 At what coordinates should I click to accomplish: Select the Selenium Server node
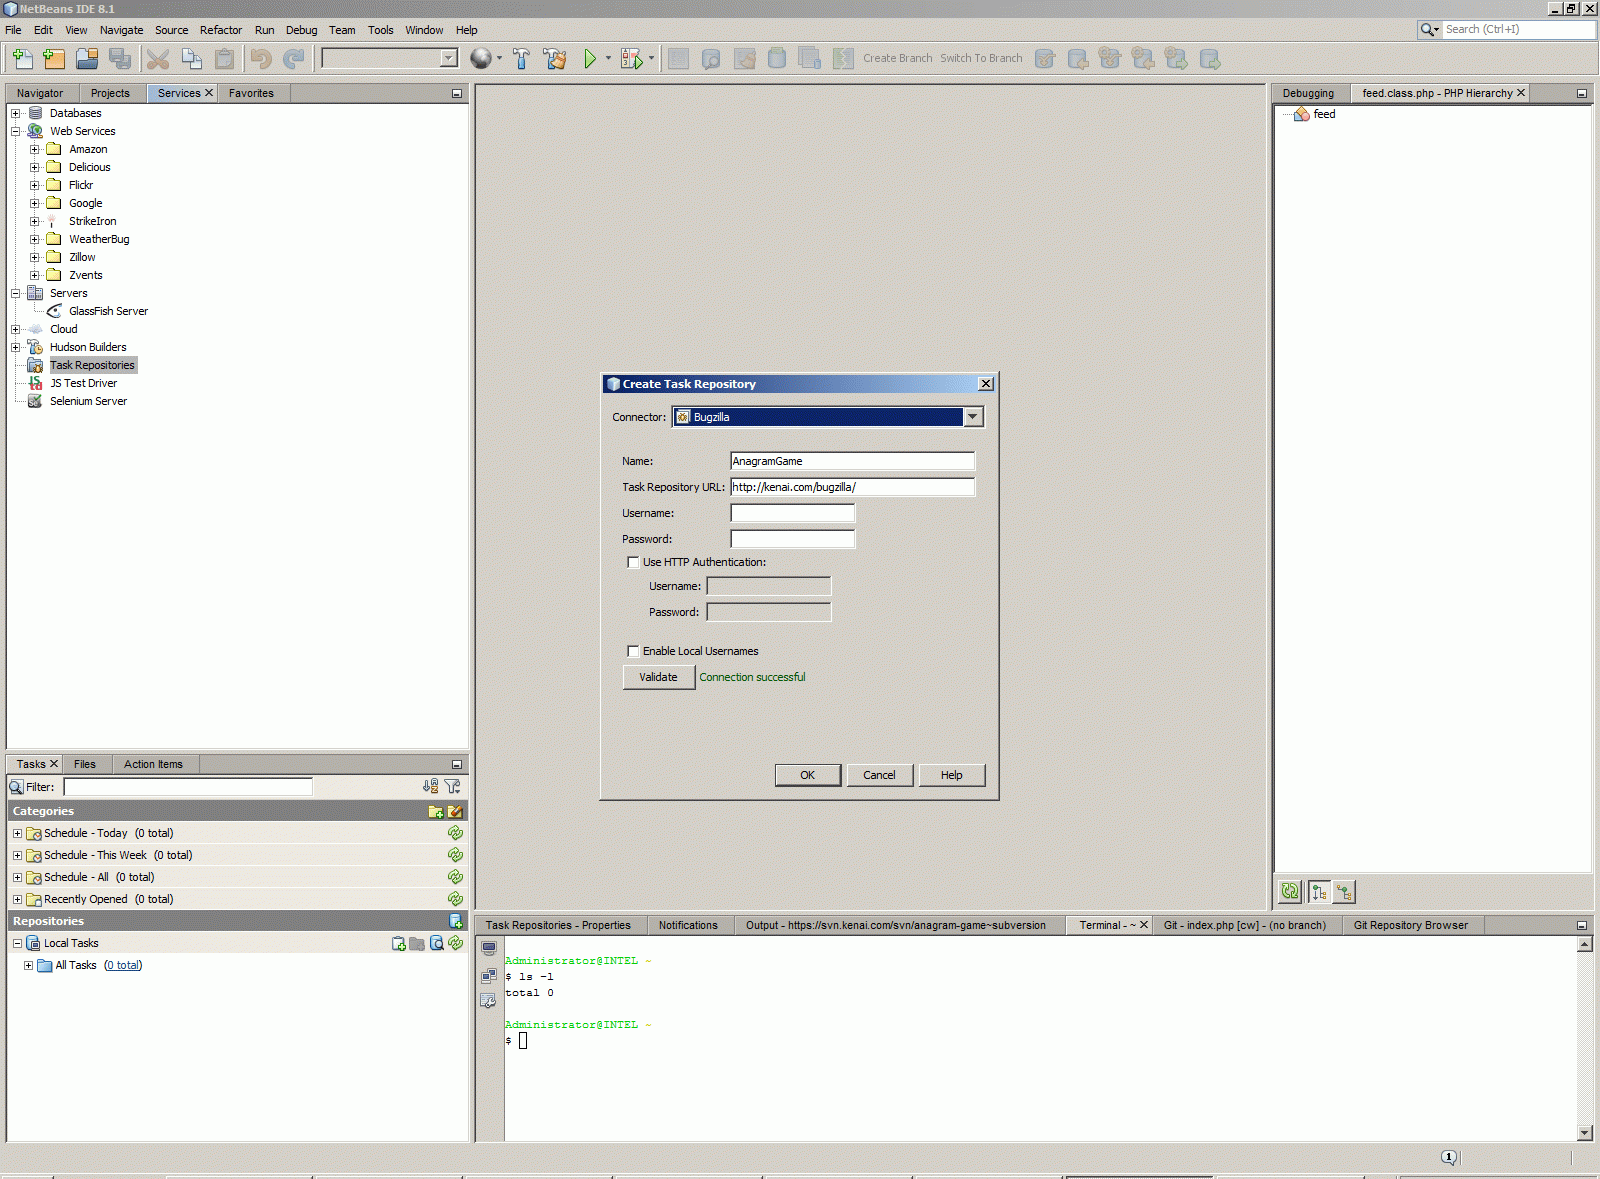88,401
